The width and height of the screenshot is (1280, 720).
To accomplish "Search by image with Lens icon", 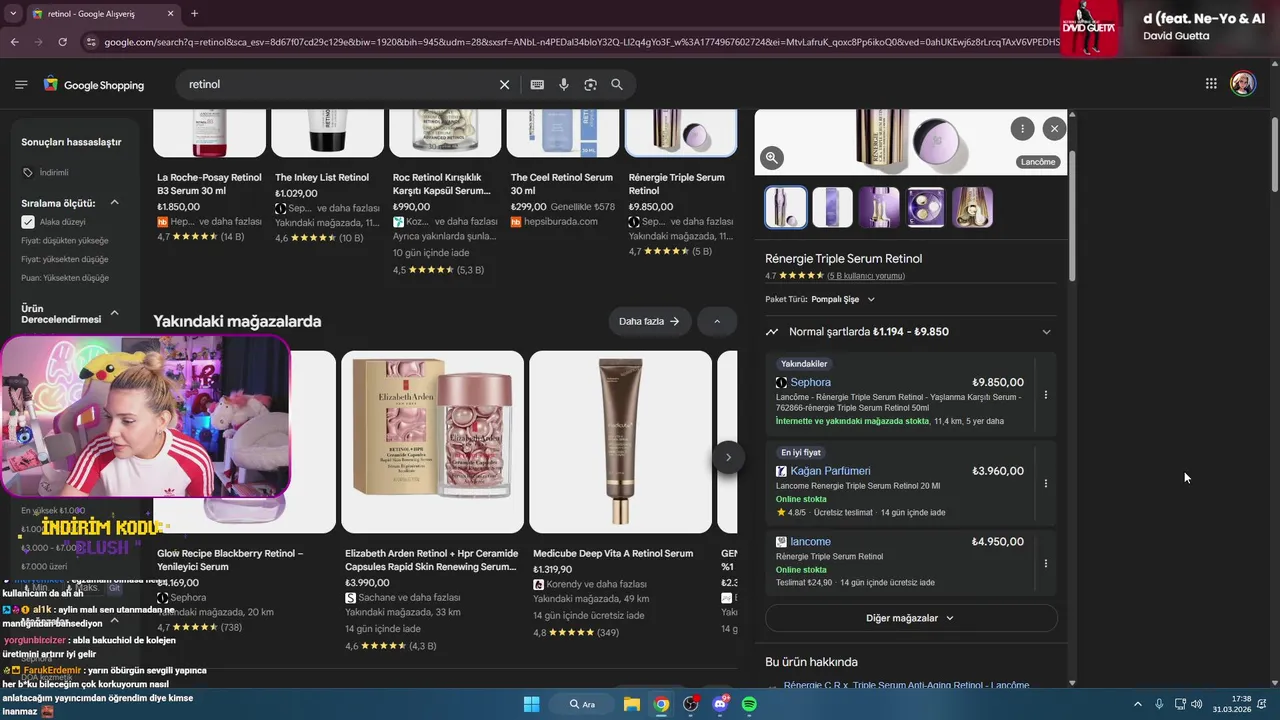I will (x=590, y=85).
